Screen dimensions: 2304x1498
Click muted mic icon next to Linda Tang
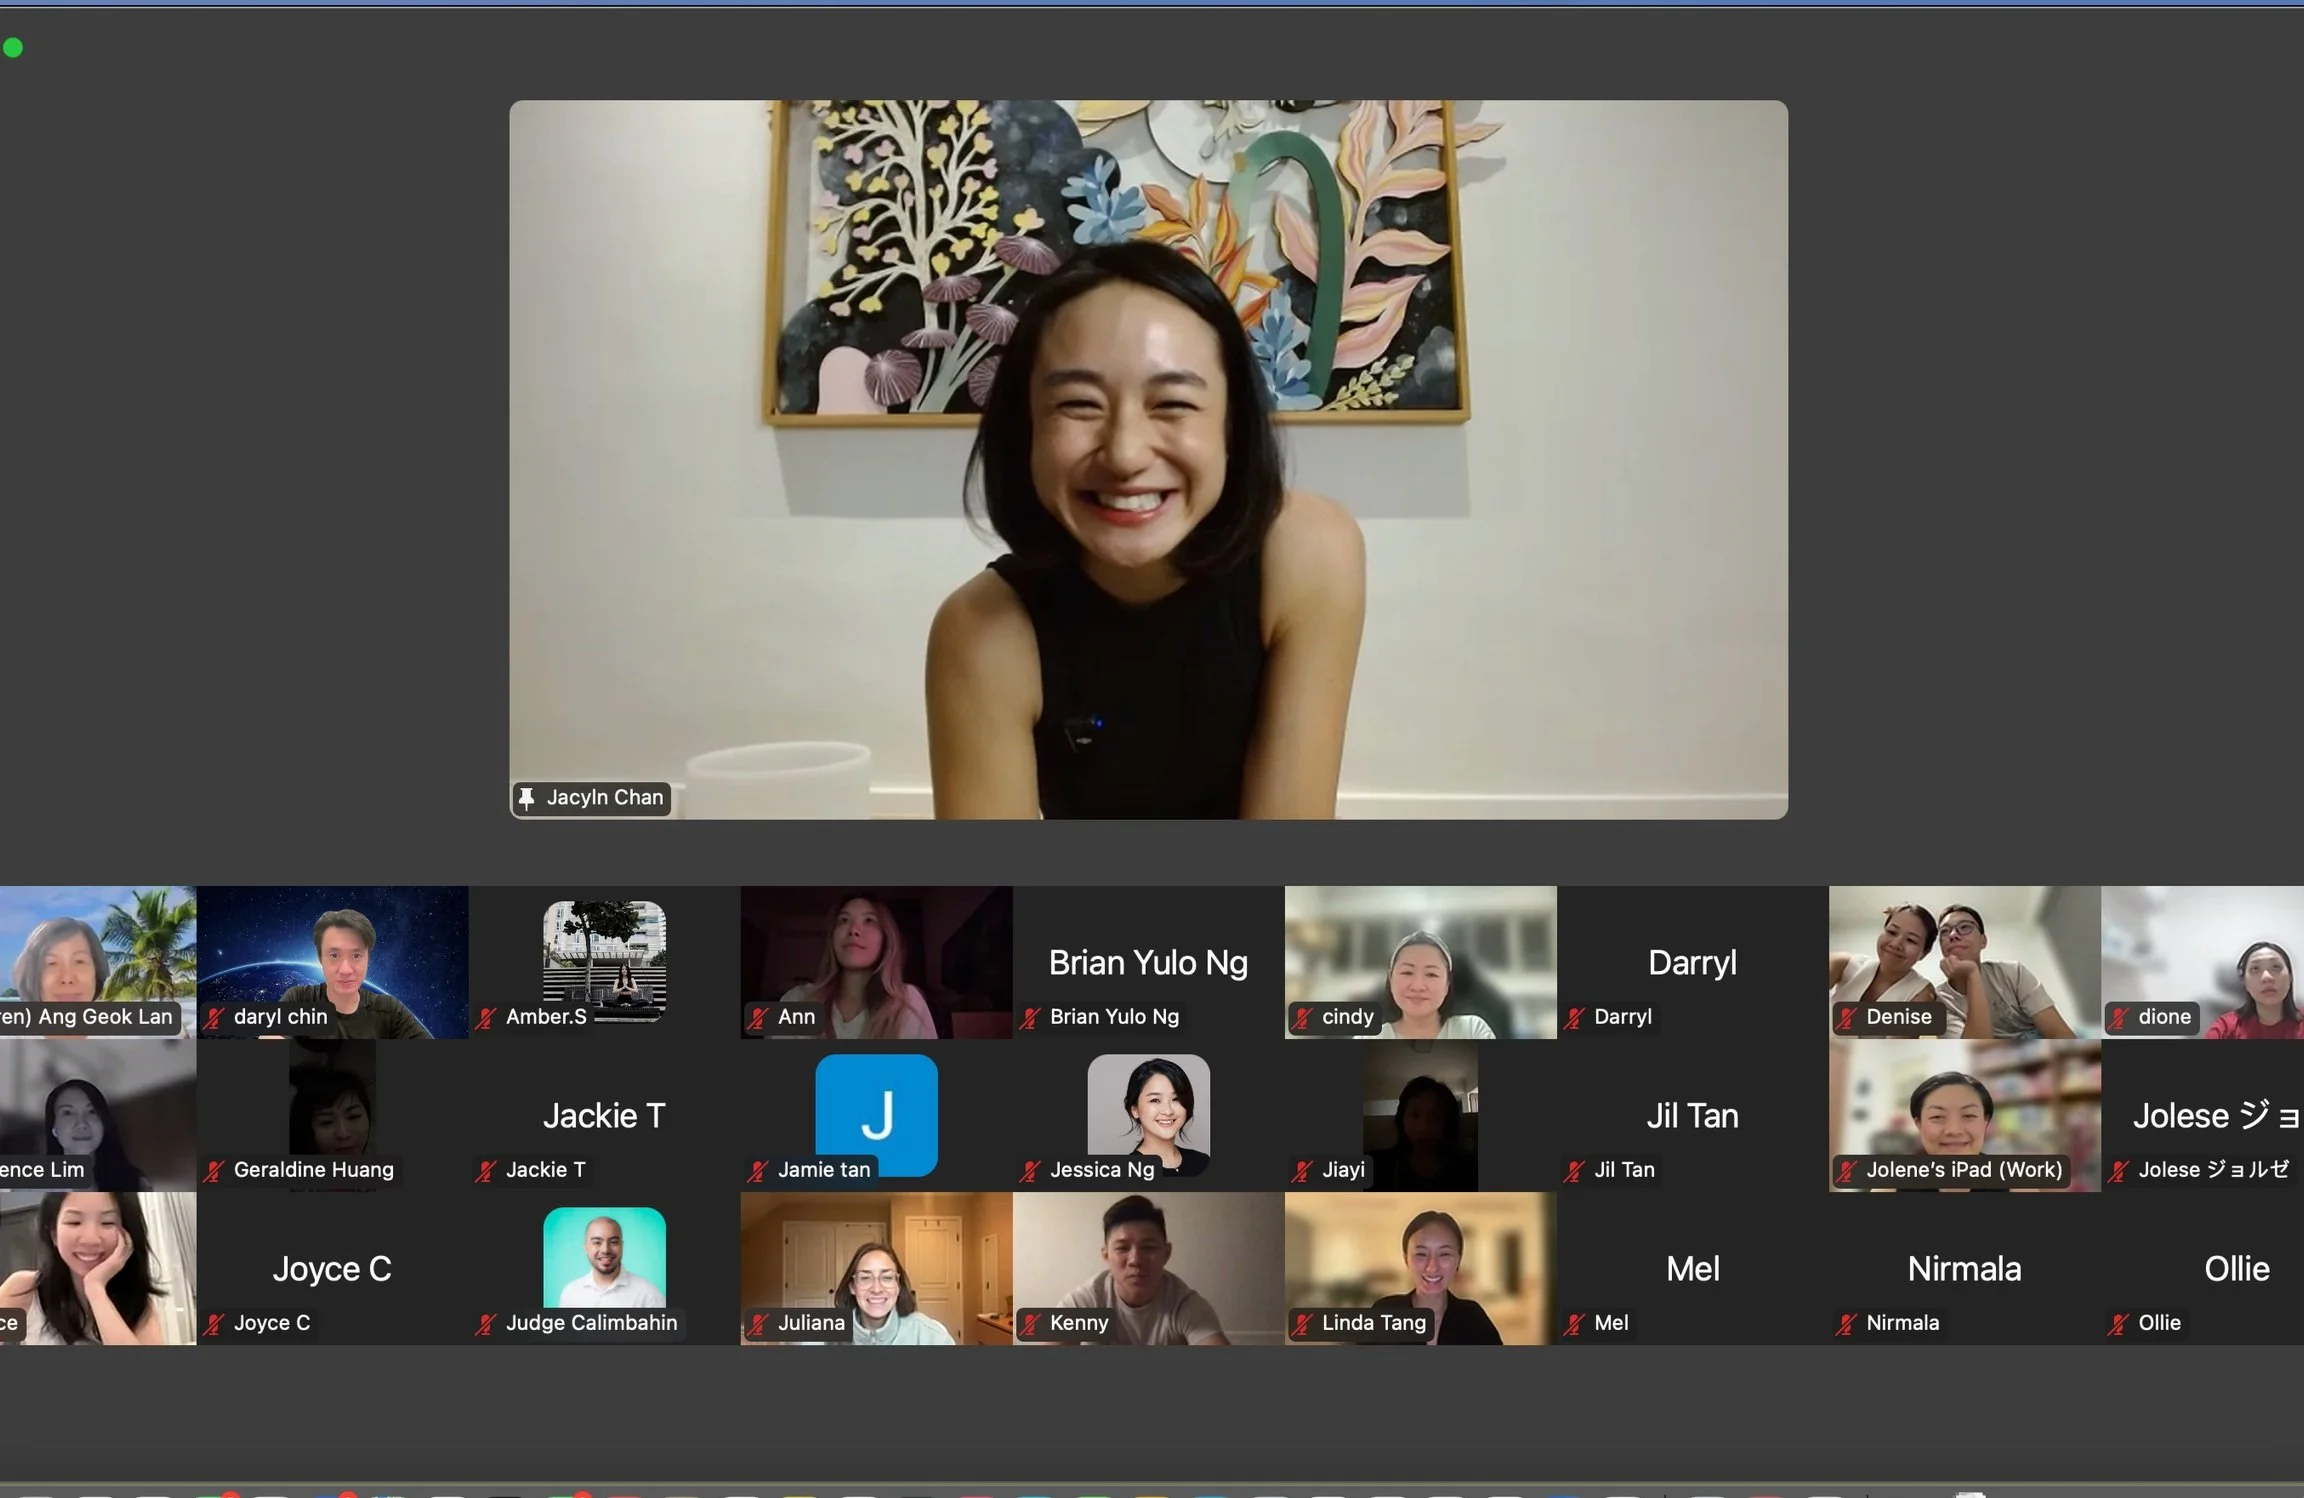pyautogui.click(x=1302, y=1323)
